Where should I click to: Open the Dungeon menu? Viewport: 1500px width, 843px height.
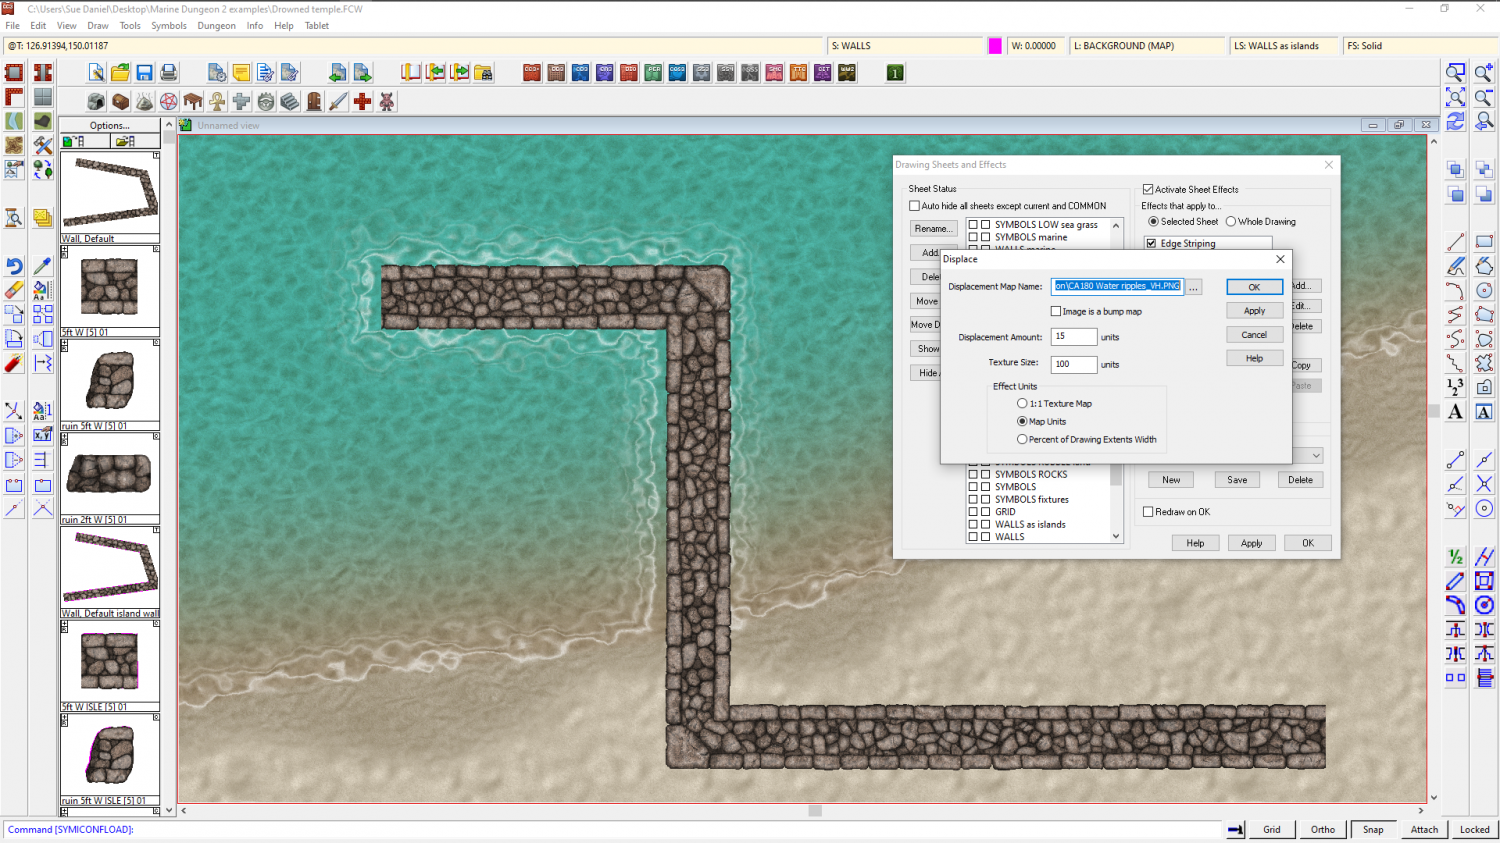pyautogui.click(x=216, y=26)
